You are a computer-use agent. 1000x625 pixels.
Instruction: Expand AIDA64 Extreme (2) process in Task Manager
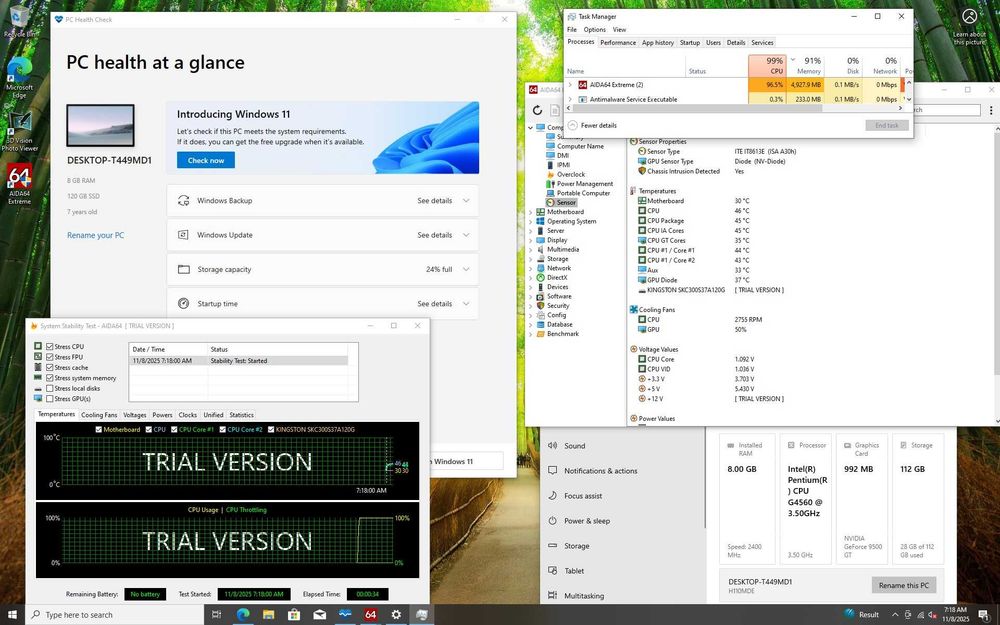click(570, 84)
